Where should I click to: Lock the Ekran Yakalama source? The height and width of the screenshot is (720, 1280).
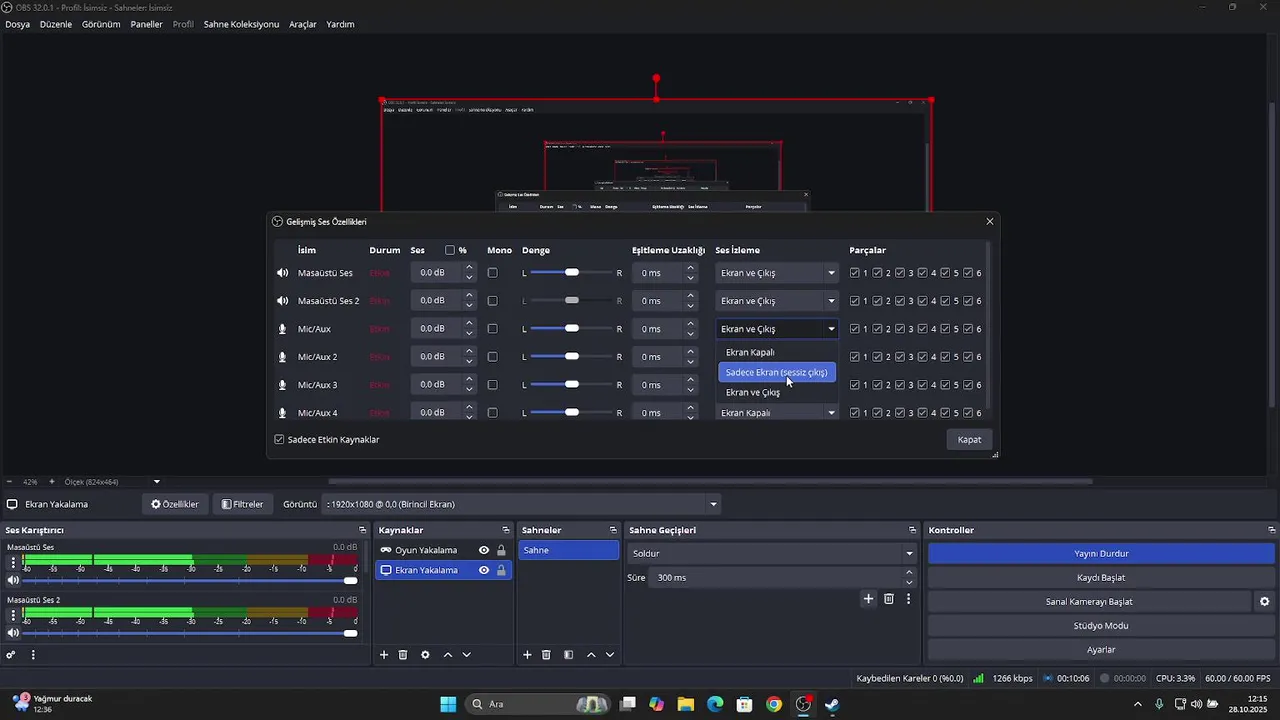pos(501,570)
